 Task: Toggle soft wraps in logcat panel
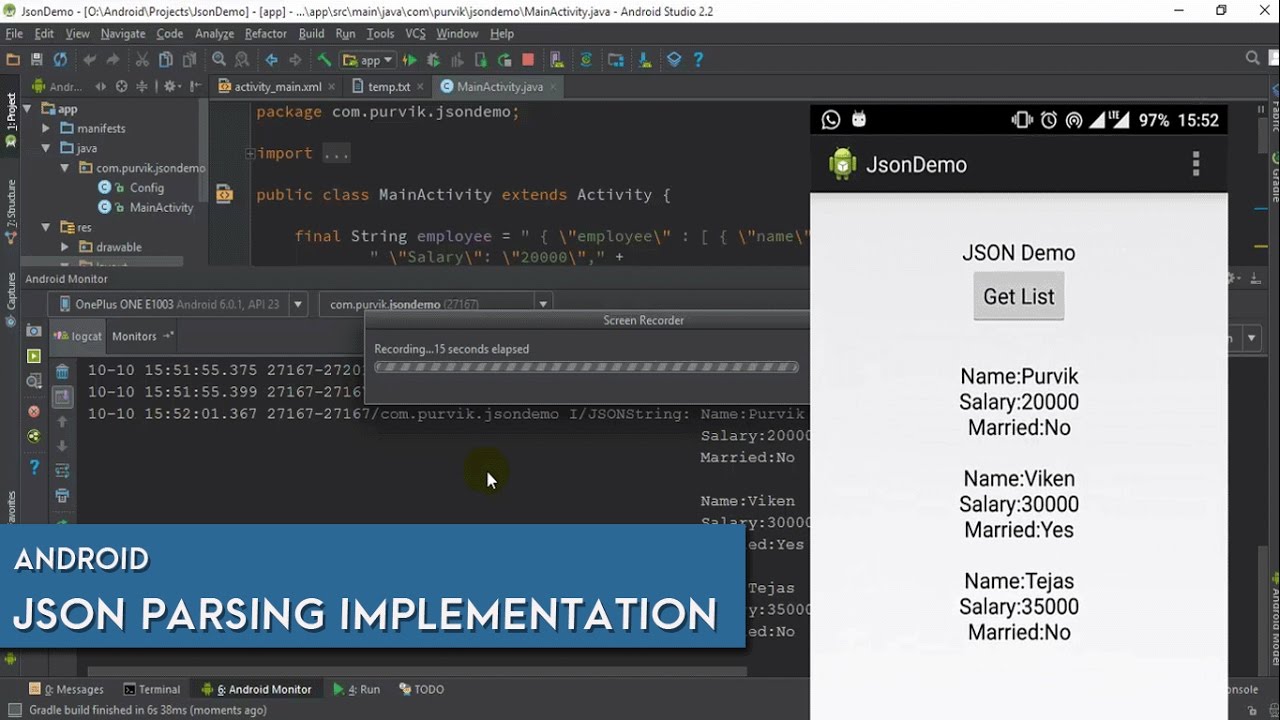[62, 471]
